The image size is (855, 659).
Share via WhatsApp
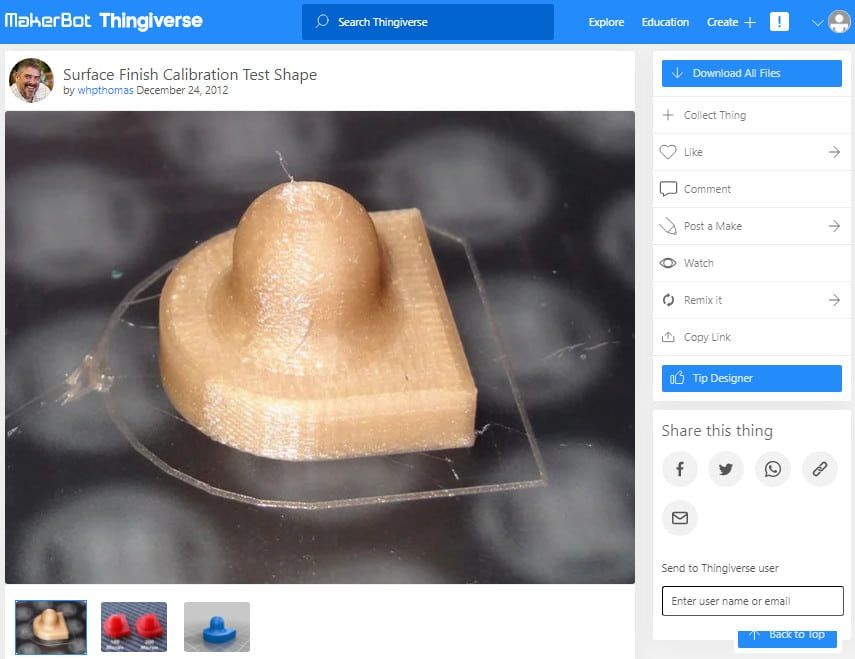pyautogui.click(x=773, y=469)
